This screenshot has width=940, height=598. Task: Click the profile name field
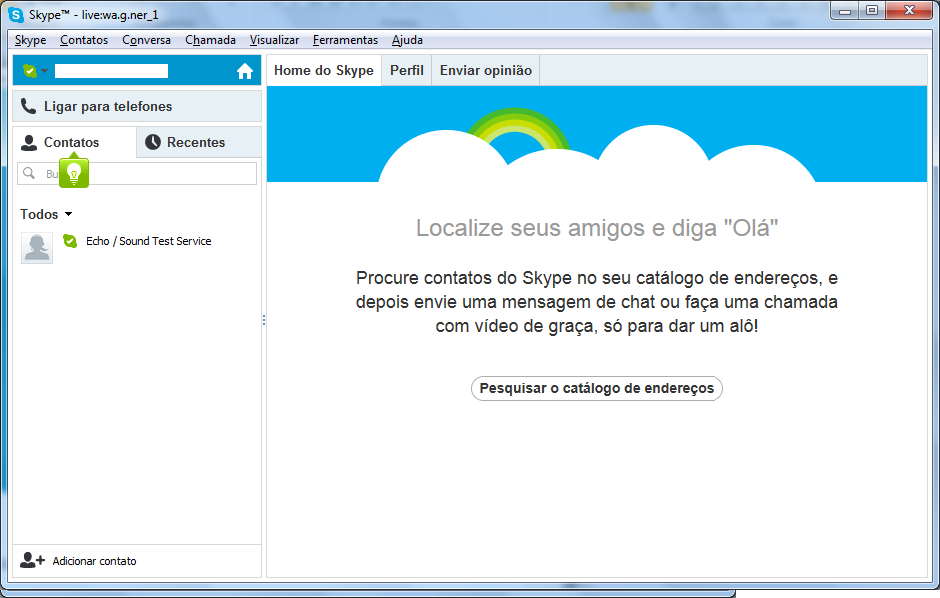(112, 71)
